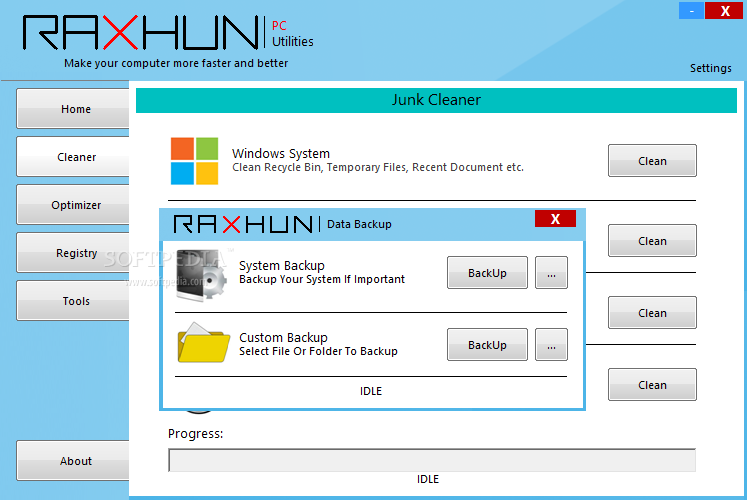
Task: Open the Optimizer section
Action: (x=73, y=205)
